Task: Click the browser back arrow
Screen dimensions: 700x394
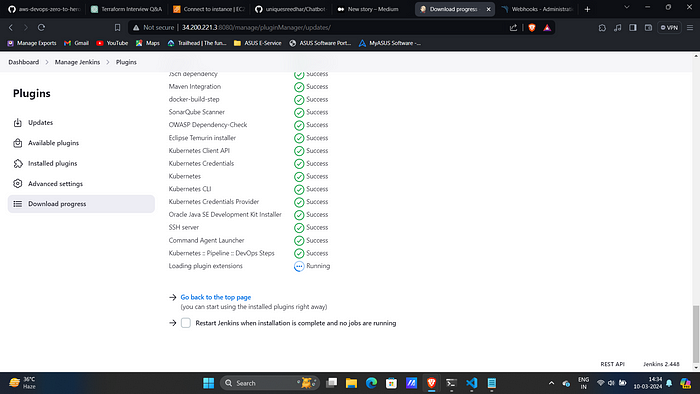Action: click(x=11, y=28)
